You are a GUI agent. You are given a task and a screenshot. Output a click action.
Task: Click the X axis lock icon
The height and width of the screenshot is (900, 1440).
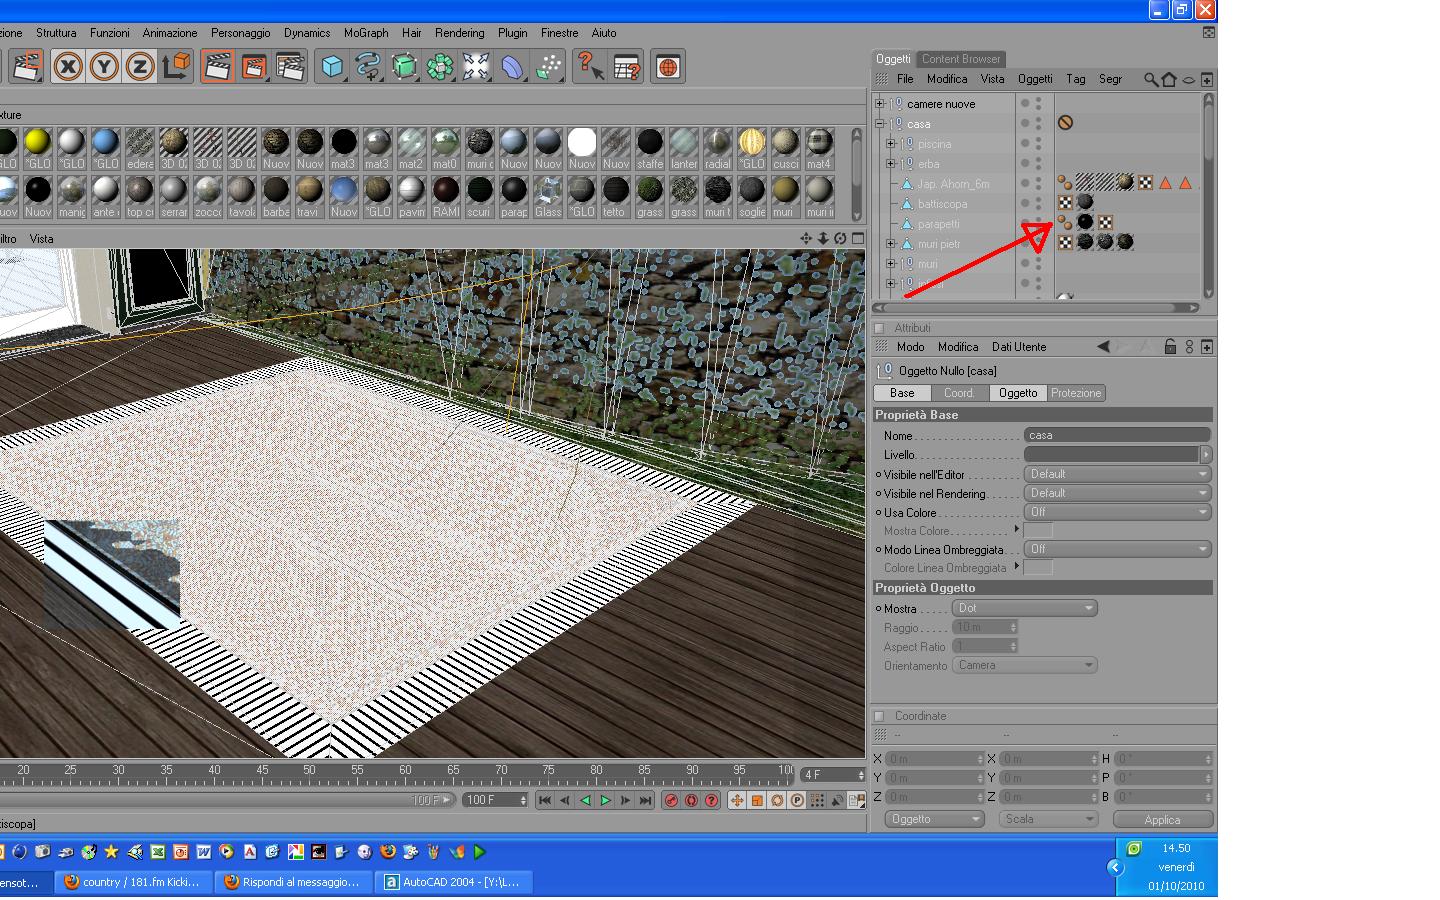pos(68,67)
